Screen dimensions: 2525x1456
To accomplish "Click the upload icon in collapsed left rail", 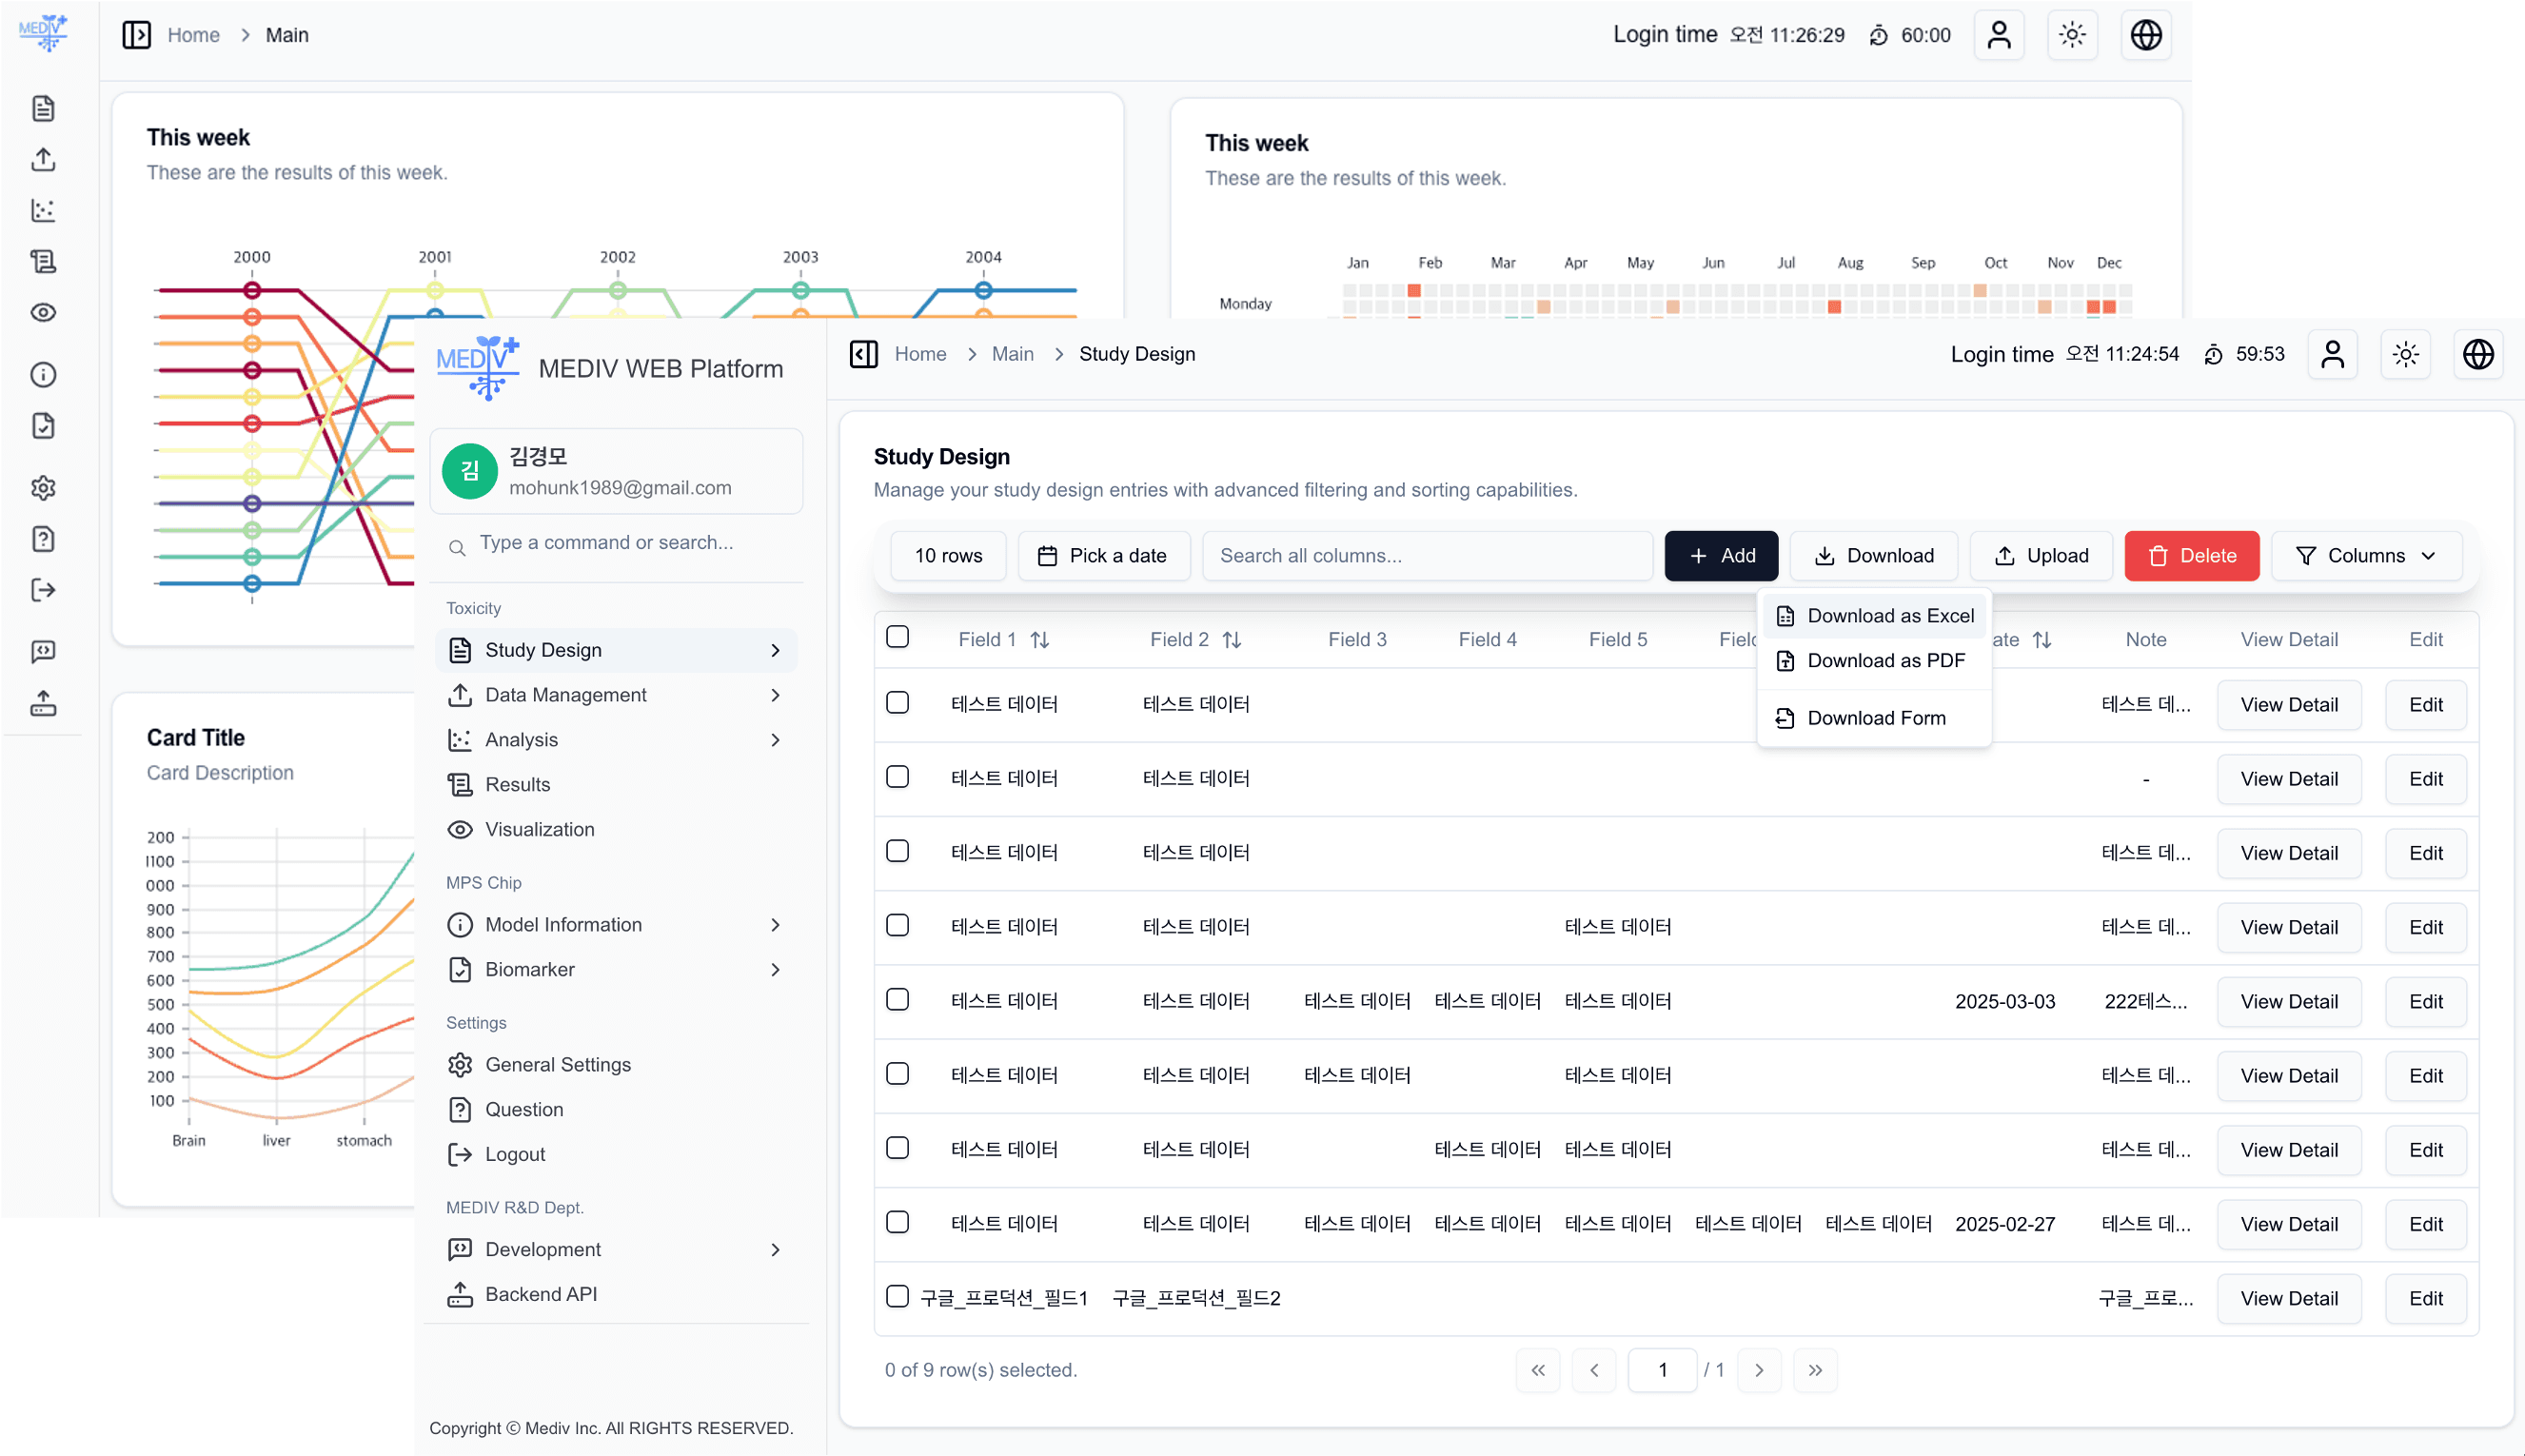I will point(43,159).
